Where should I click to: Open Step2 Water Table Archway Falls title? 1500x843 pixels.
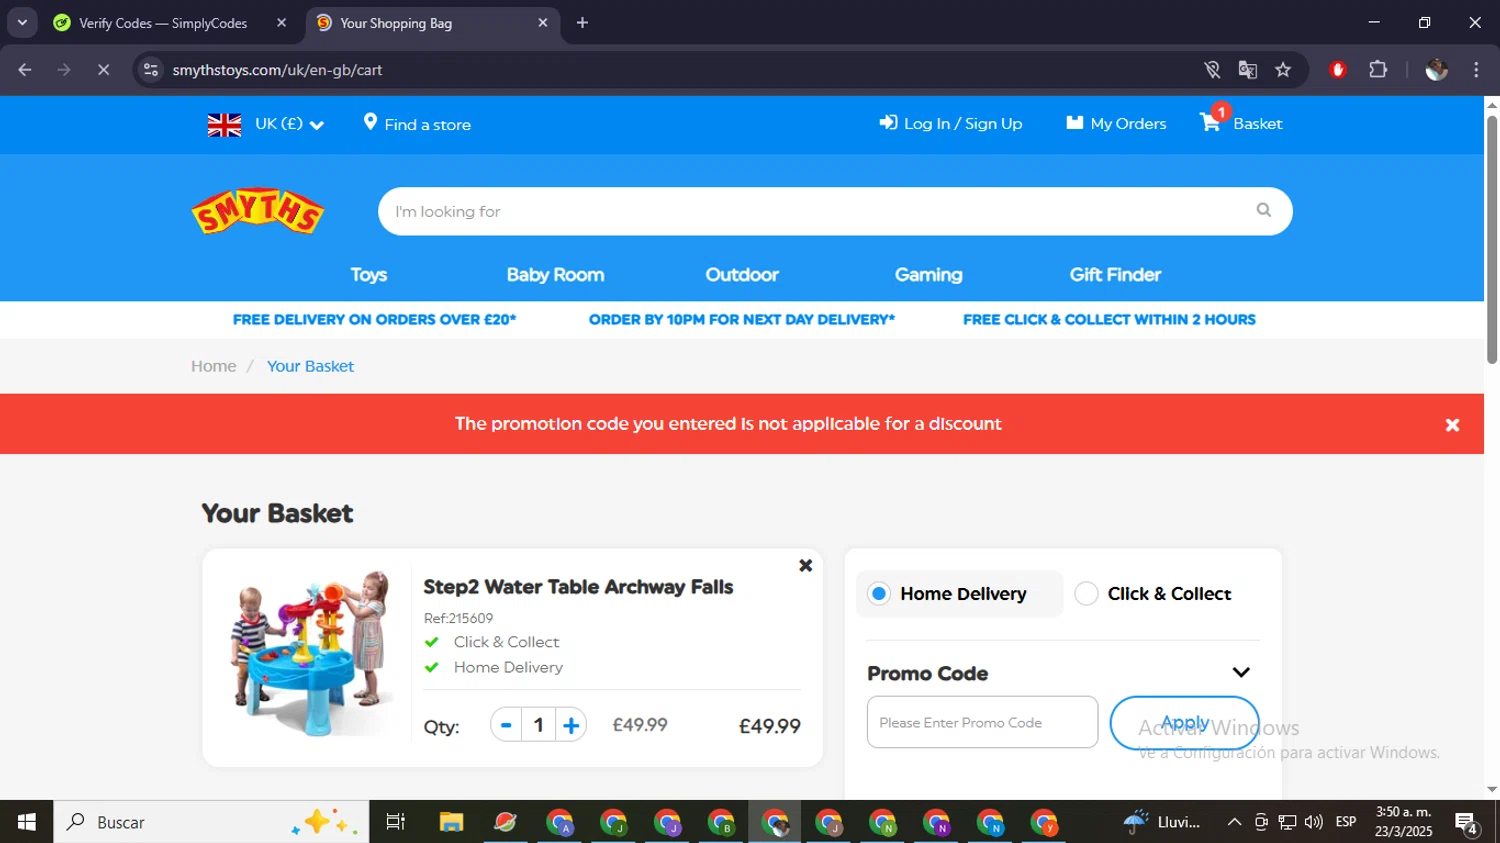pyautogui.click(x=578, y=587)
